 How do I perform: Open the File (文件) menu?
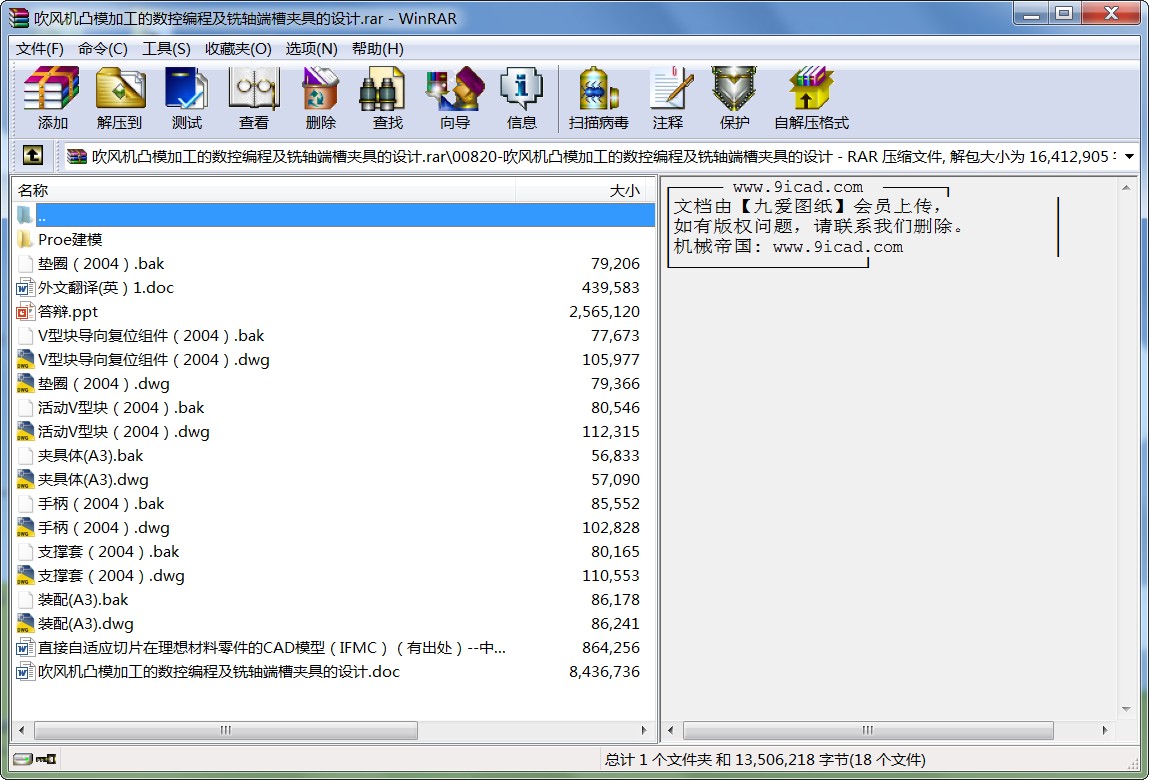pos(40,49)
